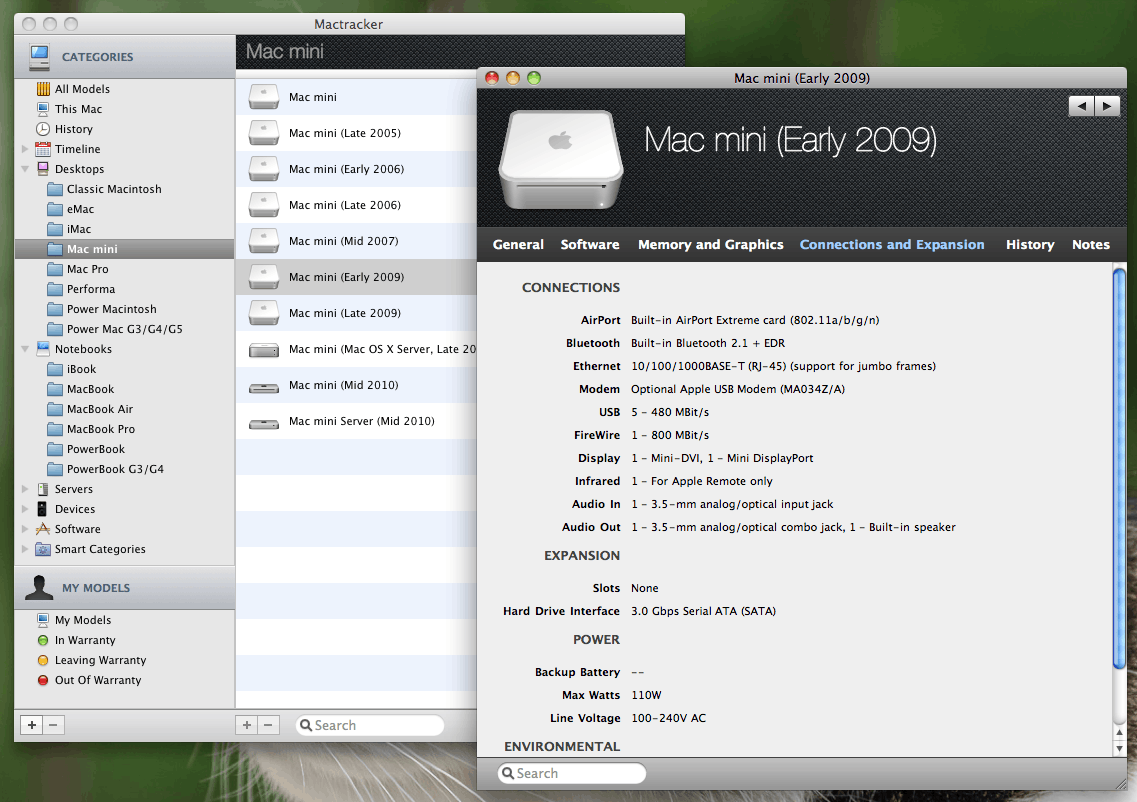Expand the Timeline disclosure triangle

click(x=25, y=149)
